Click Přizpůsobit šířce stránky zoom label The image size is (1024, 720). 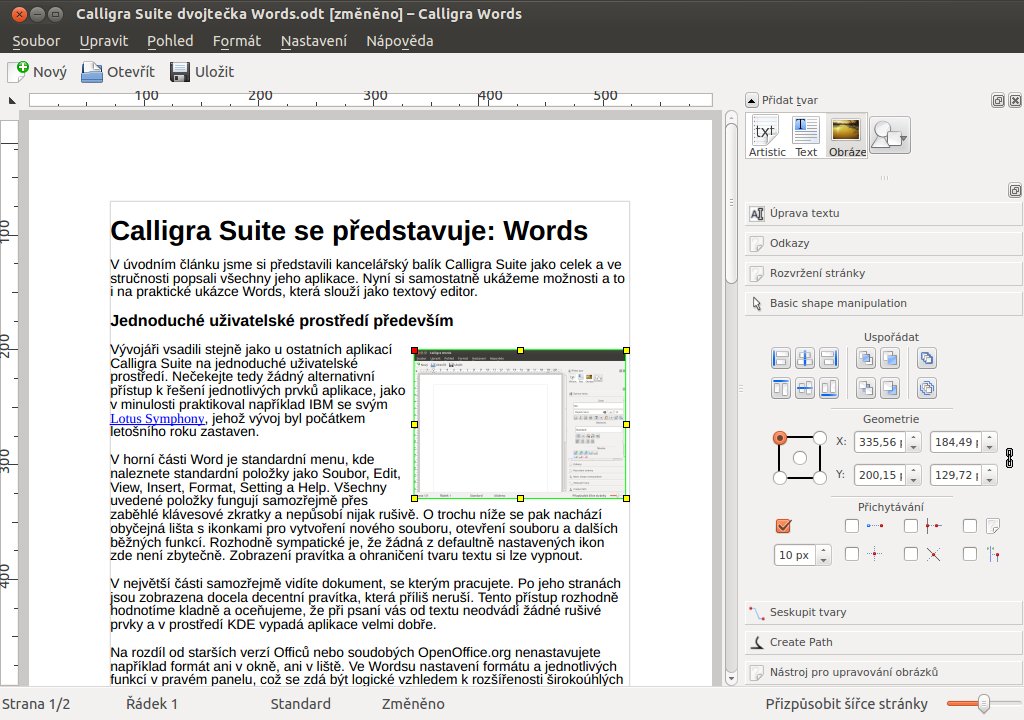click(x=846, y=704)
